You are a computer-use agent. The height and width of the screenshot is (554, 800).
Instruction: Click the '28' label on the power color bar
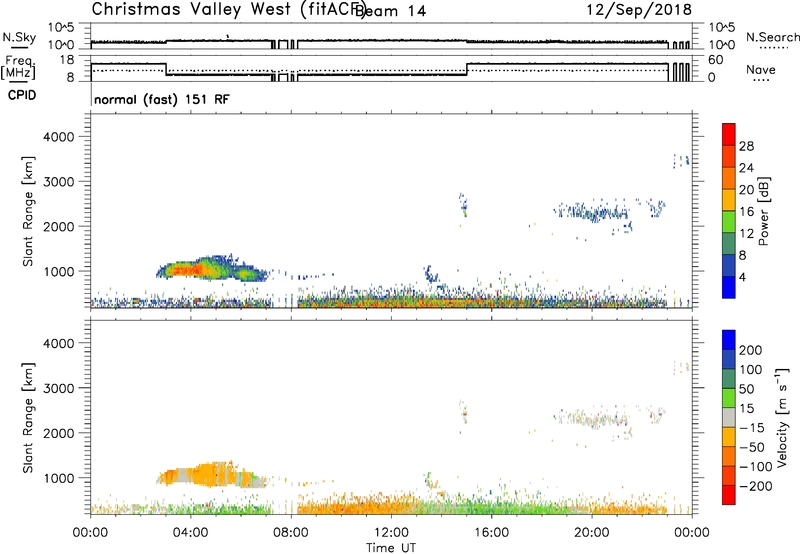click(746, 146)
